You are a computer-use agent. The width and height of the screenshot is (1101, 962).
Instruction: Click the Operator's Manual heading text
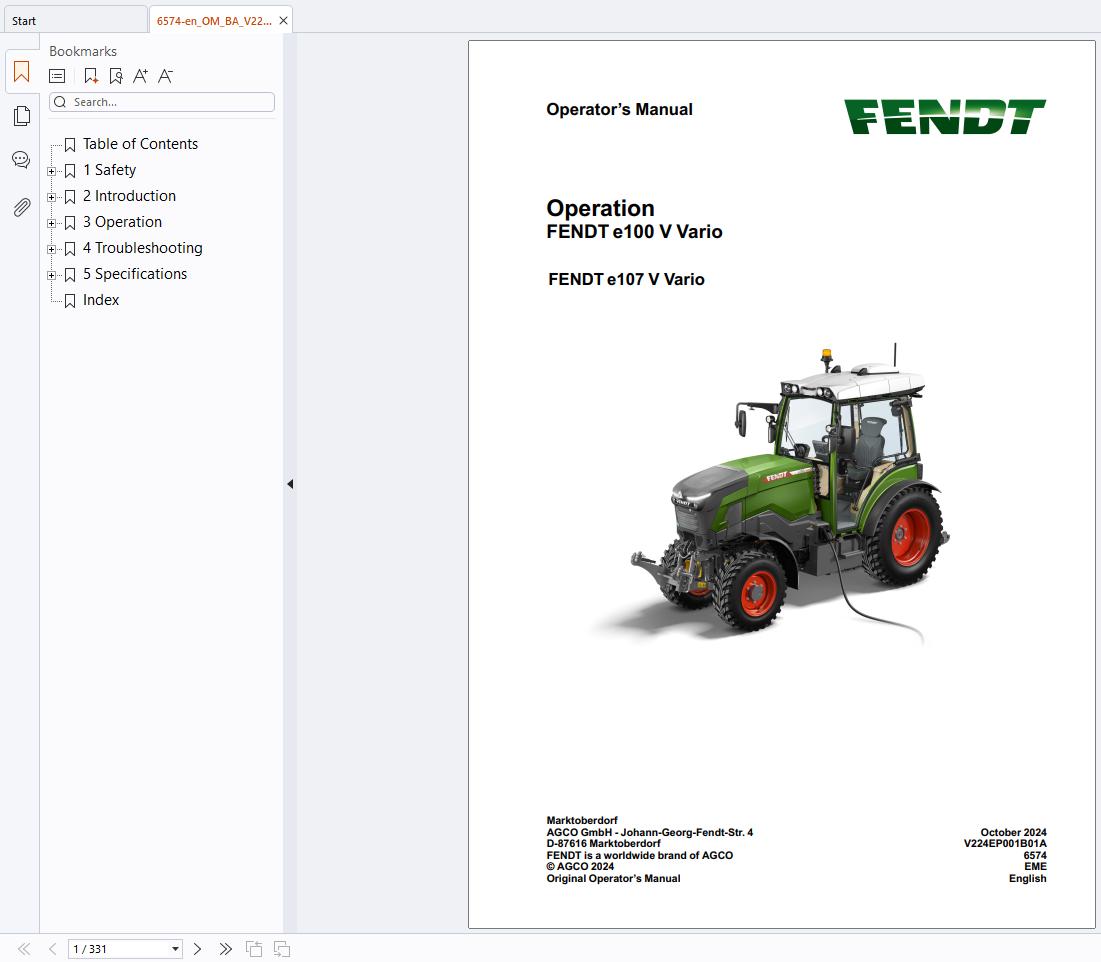click(619, 110)
